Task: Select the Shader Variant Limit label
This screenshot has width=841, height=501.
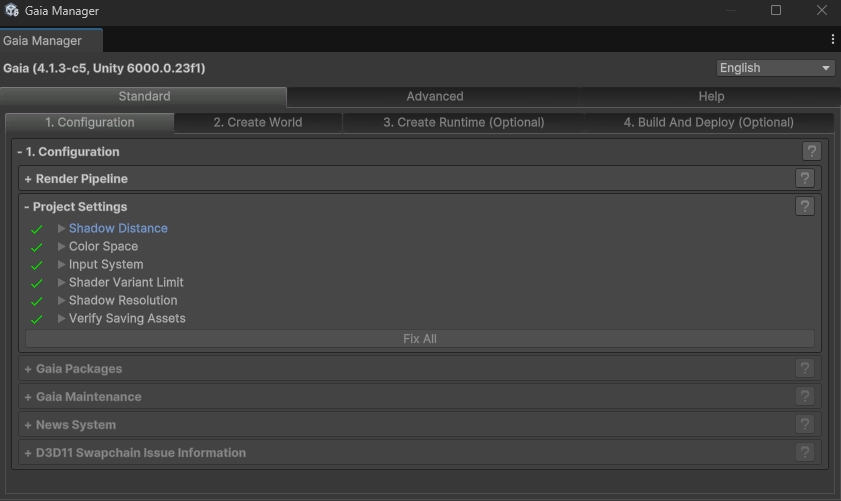Action: click(126, 282)
